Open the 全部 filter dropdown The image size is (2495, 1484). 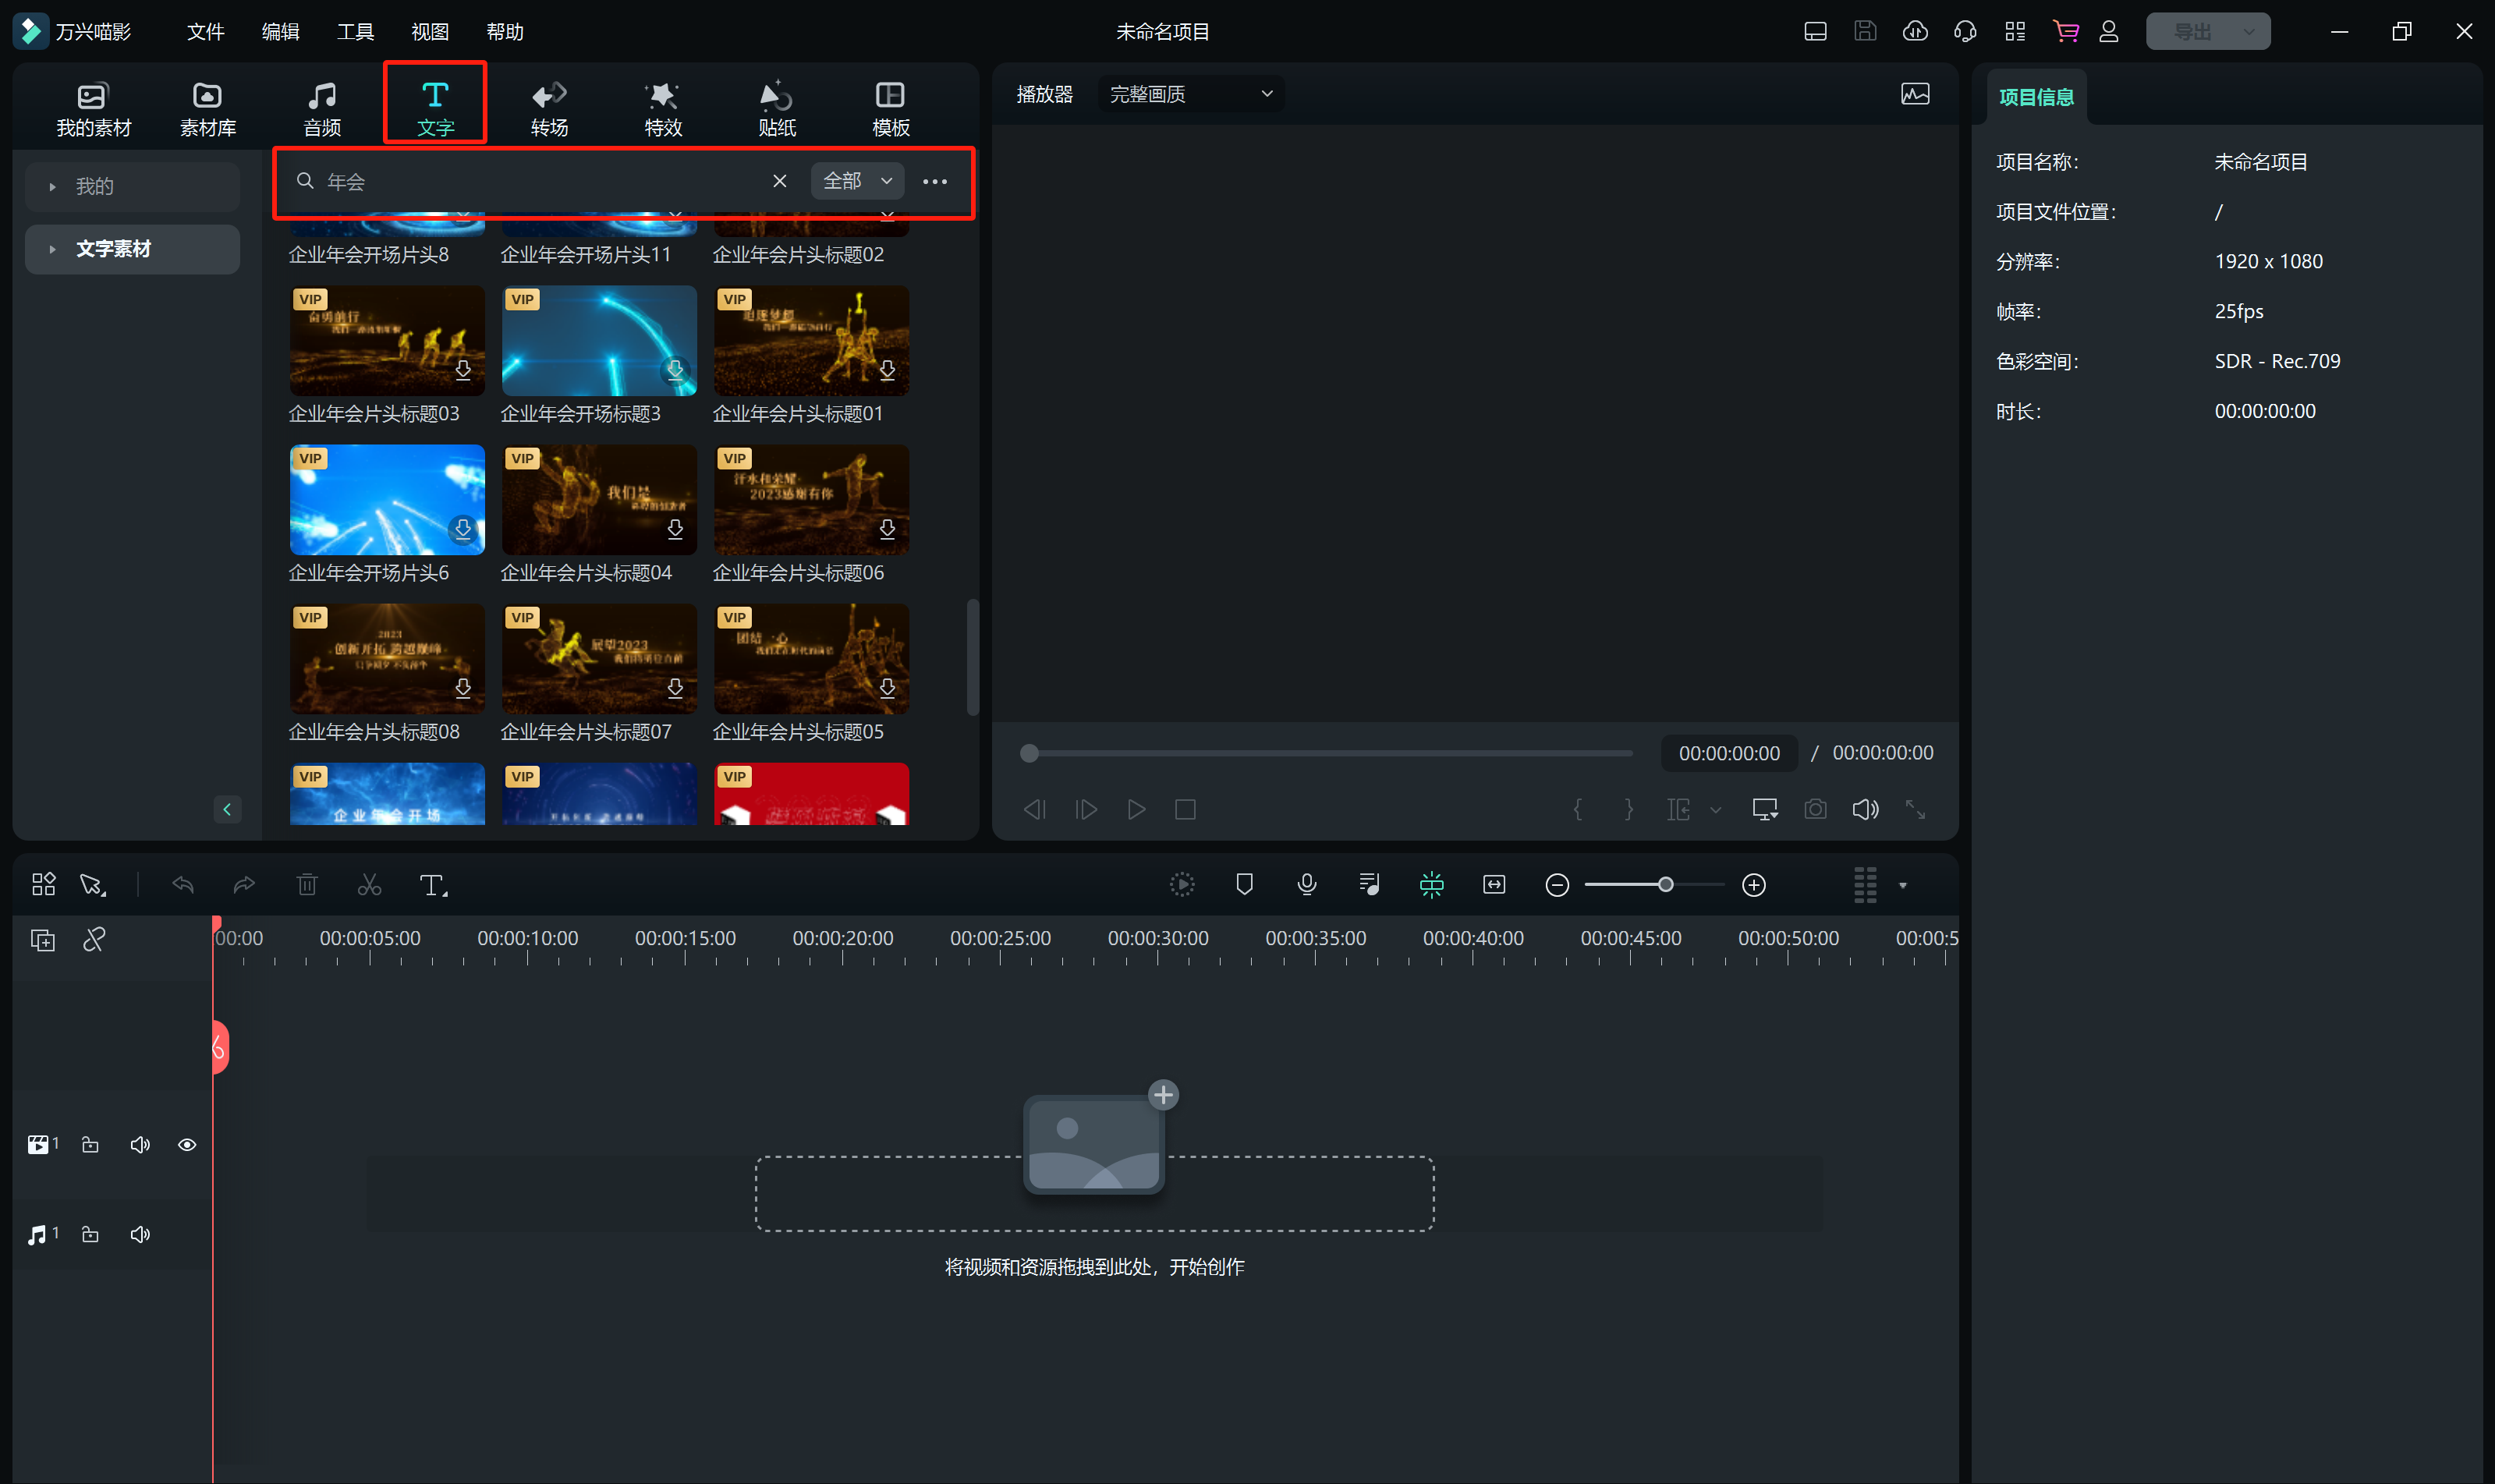[857, 181]
